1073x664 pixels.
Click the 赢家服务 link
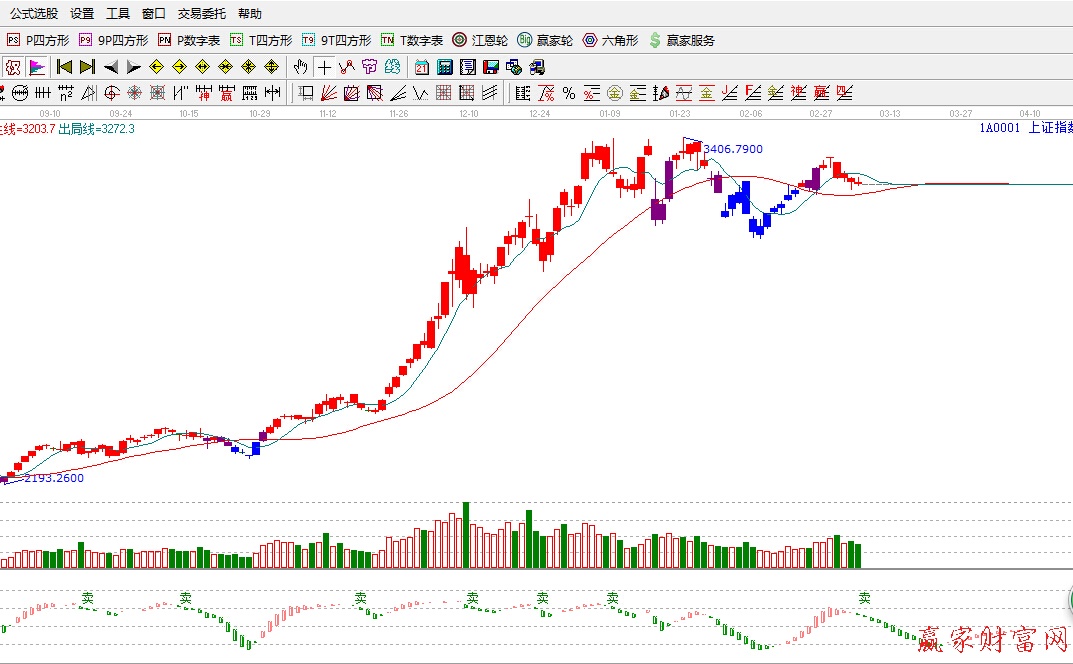click(682, 40)
